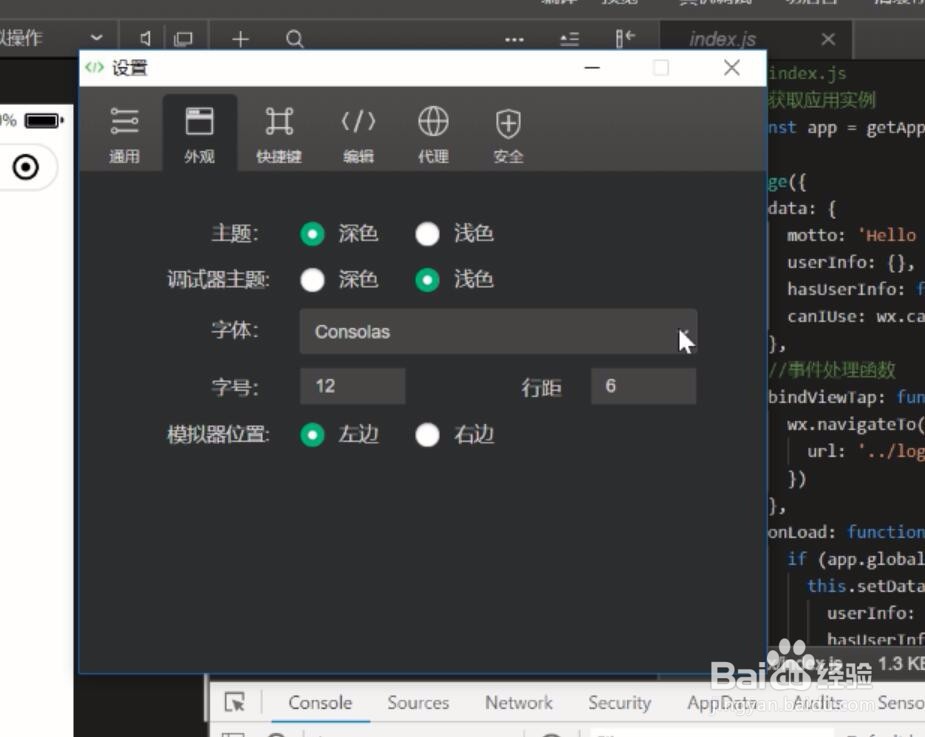Click the search magnifier in the toolbar

[x=294, y=39]
